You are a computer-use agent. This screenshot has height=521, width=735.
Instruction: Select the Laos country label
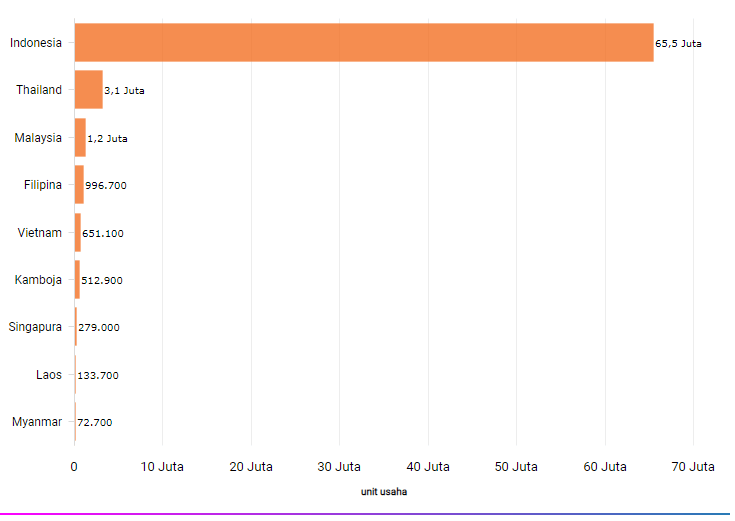pos(48,375)
